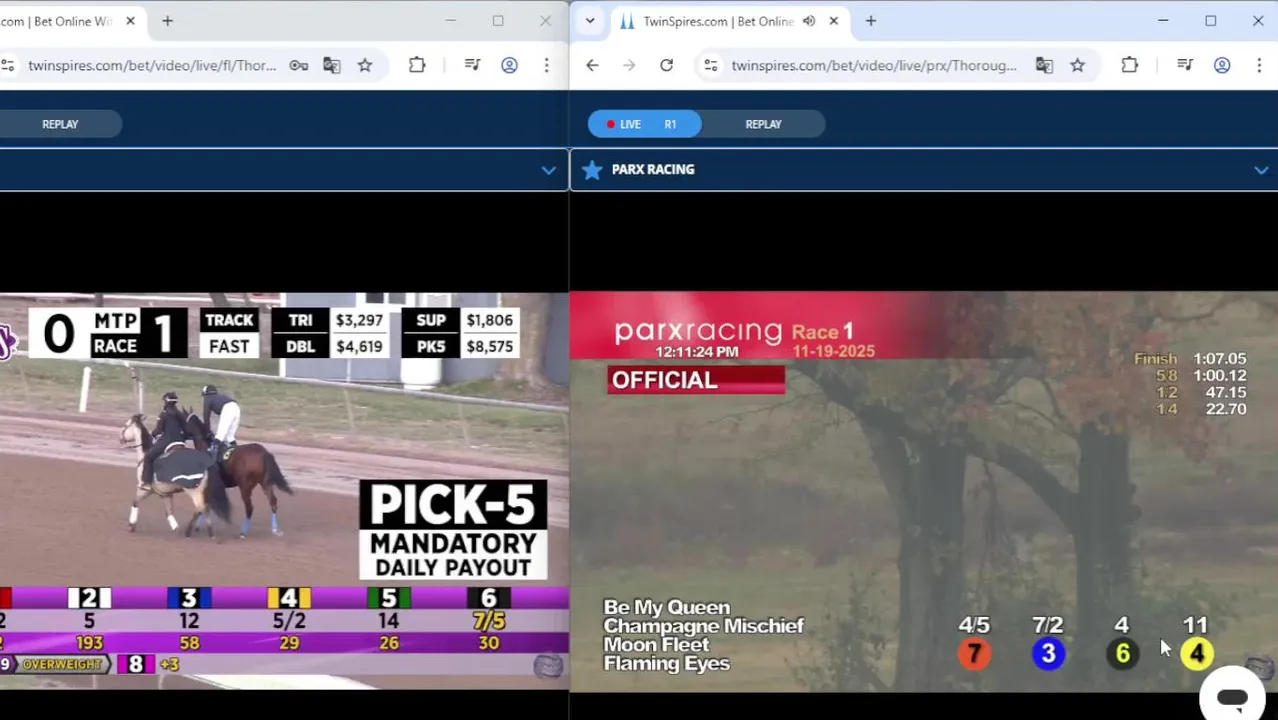Open Chrome menu in left window
The image size is (1278, 720).
click(546, 65)
